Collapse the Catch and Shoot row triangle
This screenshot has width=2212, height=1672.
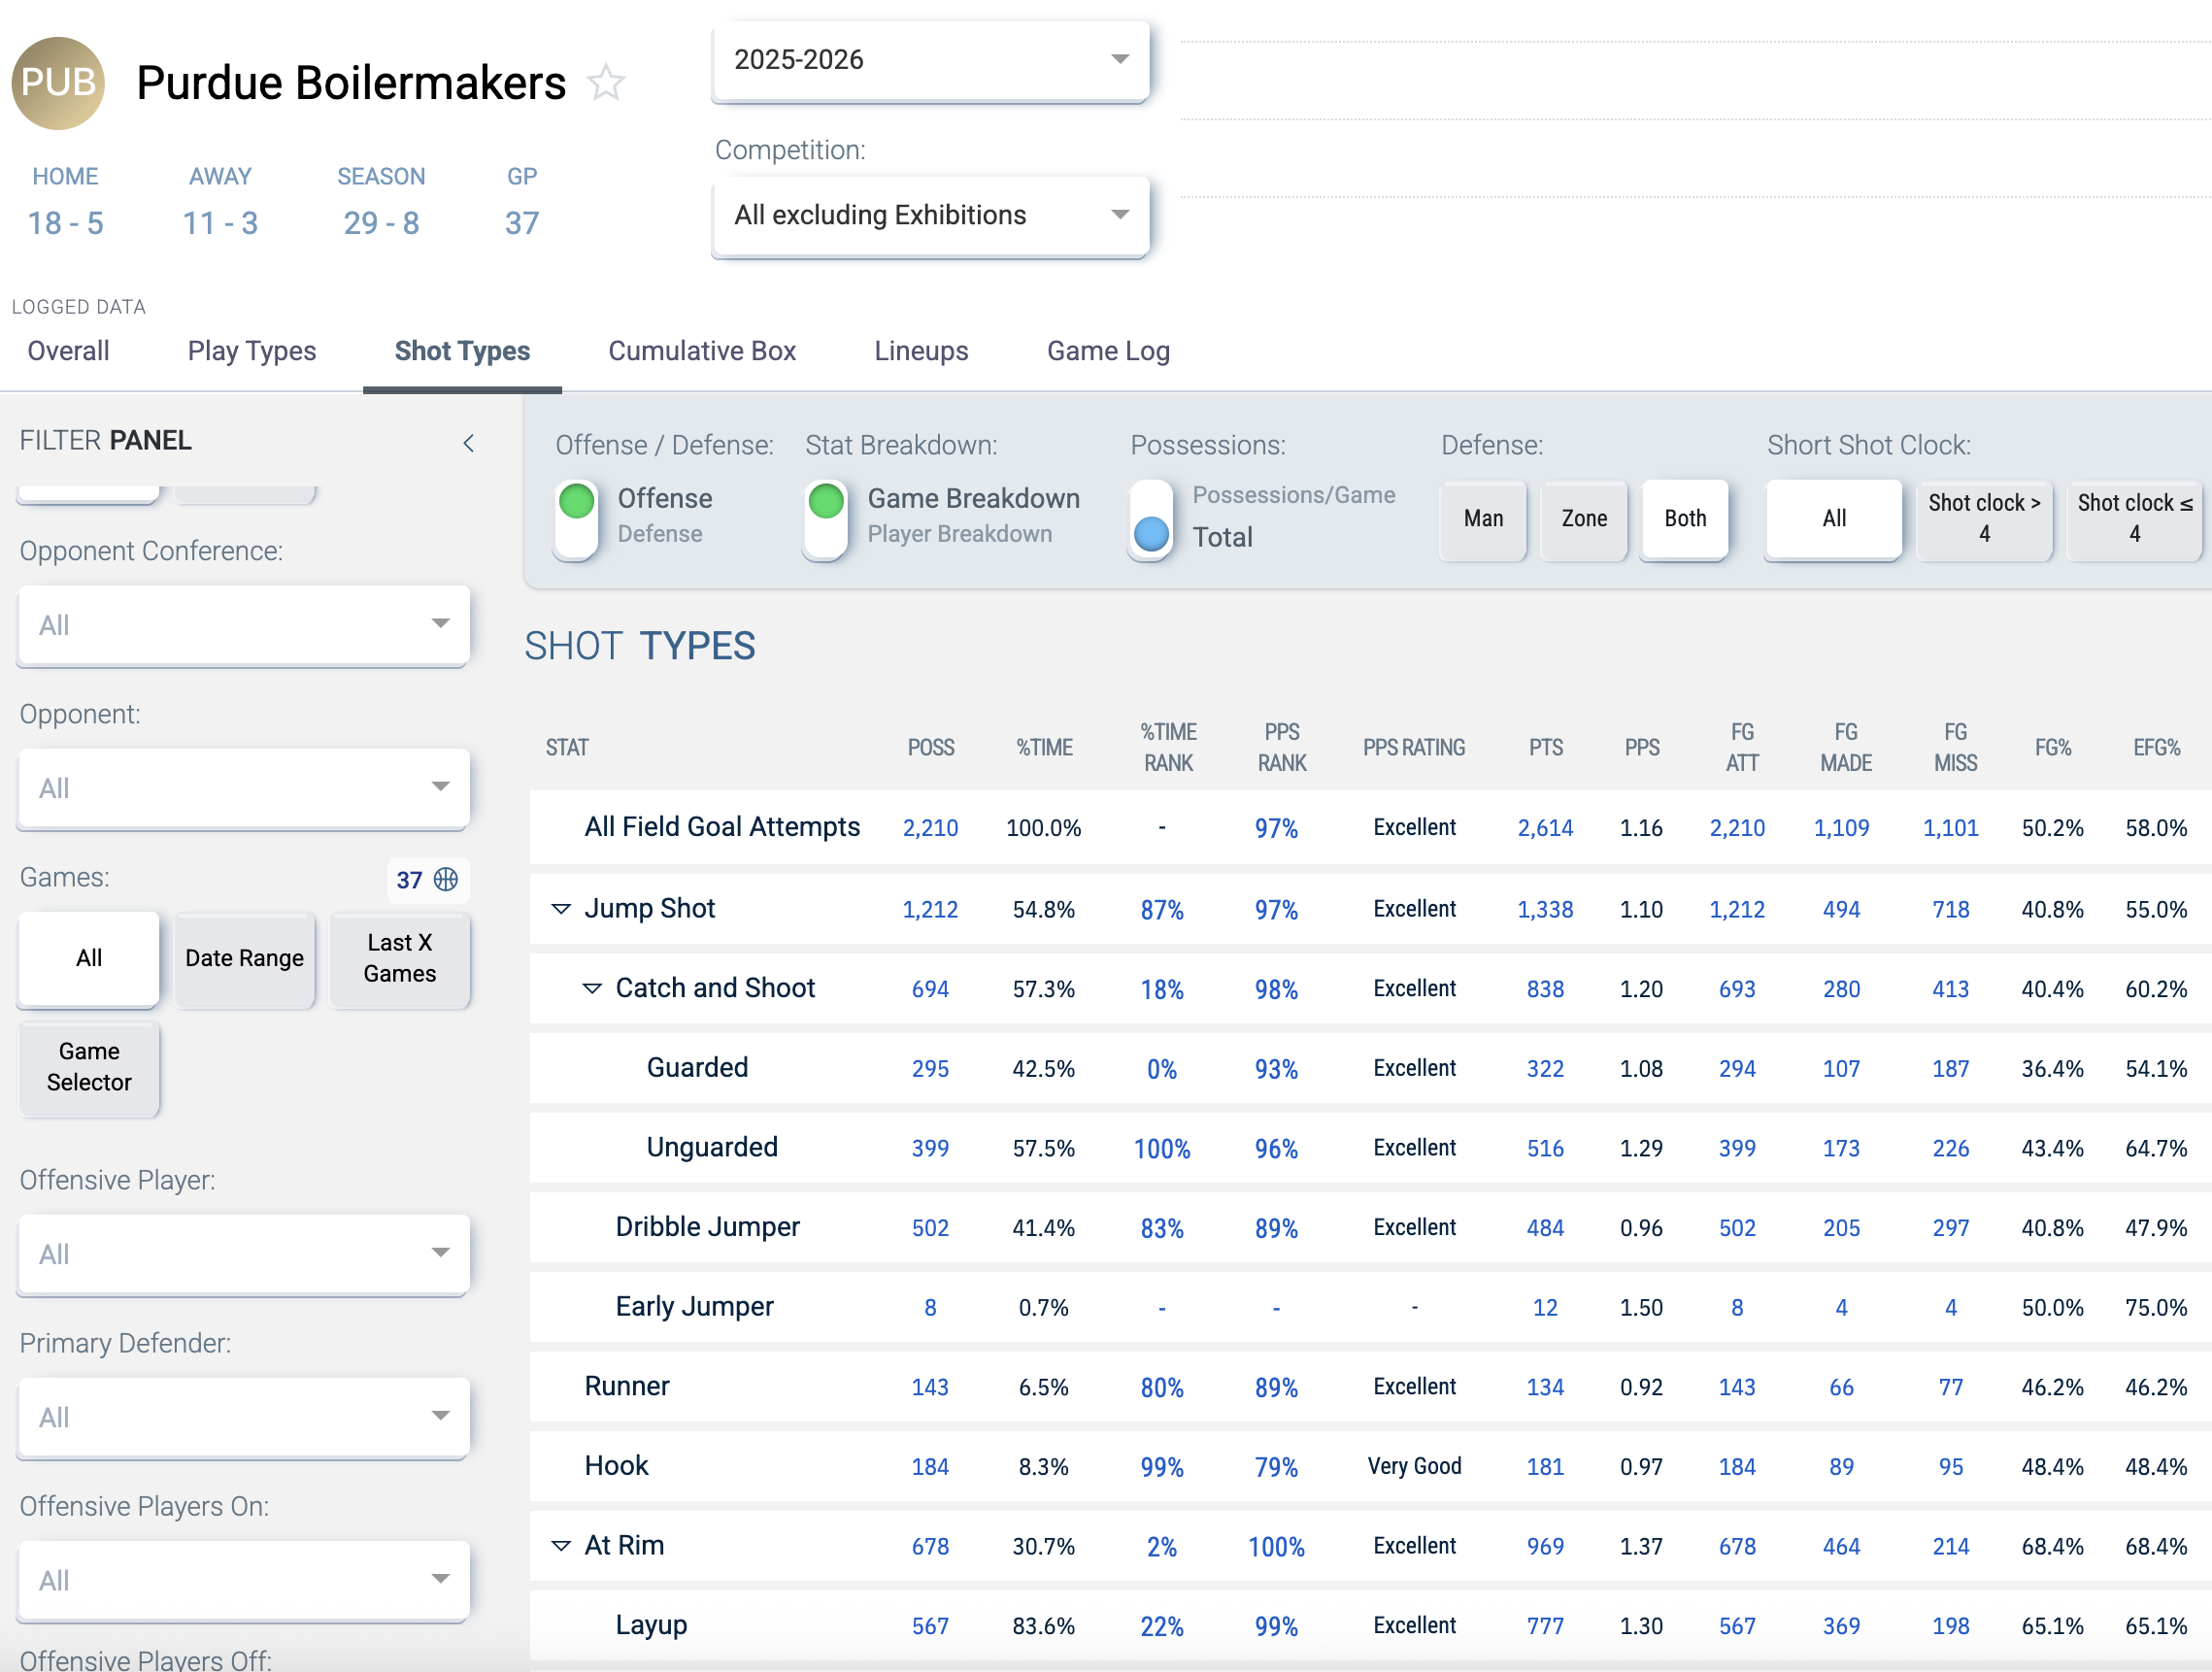point(592,988)
